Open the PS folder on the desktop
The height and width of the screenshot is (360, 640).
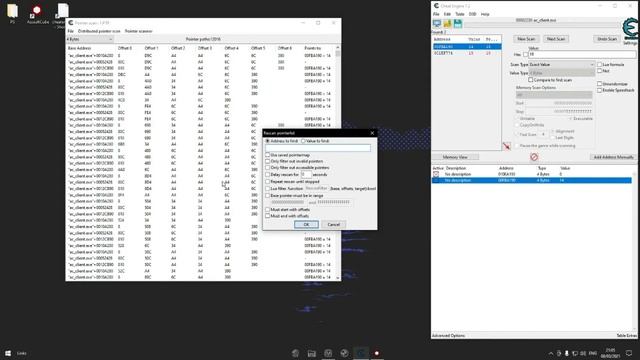tap(13, 13)
